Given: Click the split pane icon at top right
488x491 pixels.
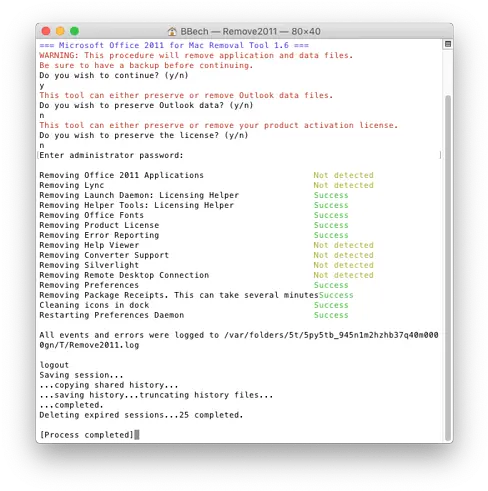Looking at the screenshot, I should pos(448,44).
